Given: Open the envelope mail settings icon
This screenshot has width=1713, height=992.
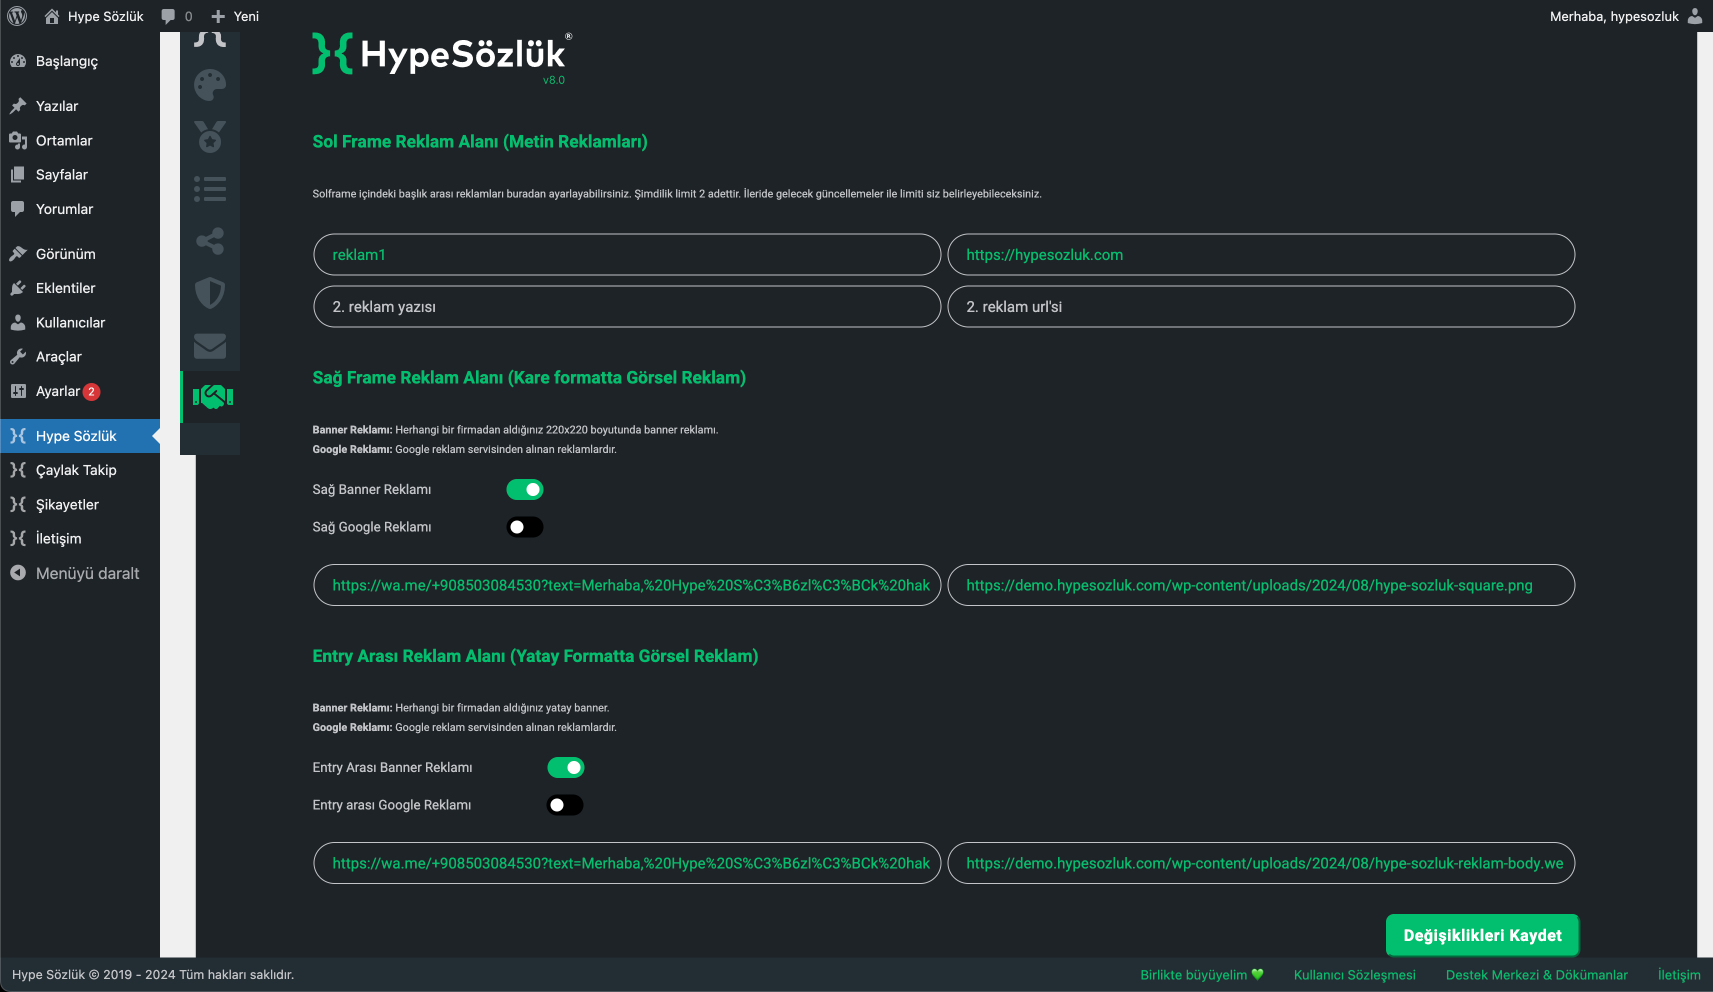Looking at the screenshot, I should 210,346.
